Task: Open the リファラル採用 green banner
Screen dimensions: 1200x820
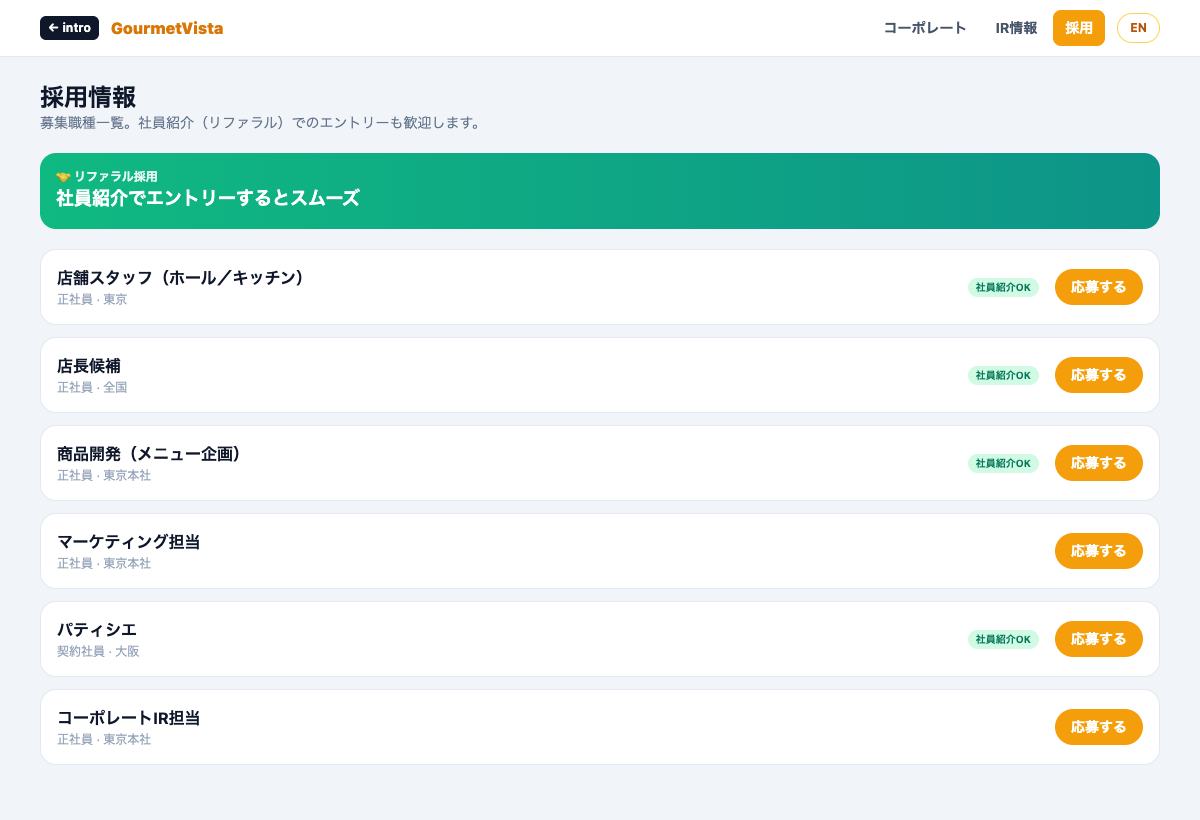Action: [x=600, y=191]
